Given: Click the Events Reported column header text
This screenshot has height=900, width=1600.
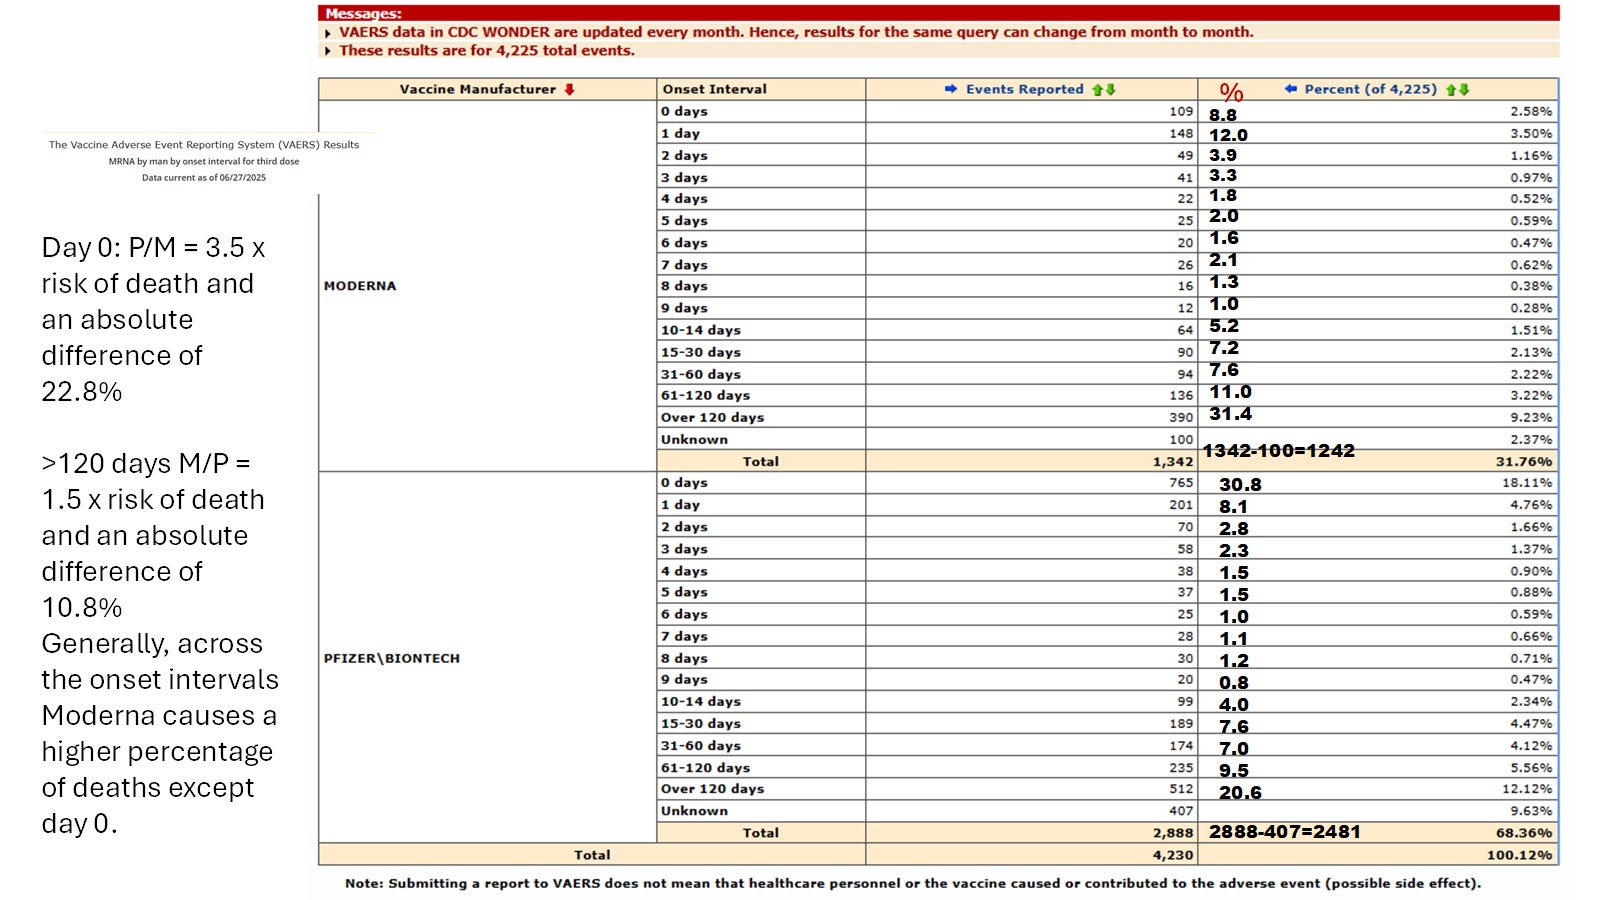Looking at the screenshot, I should click(1024, 89).
